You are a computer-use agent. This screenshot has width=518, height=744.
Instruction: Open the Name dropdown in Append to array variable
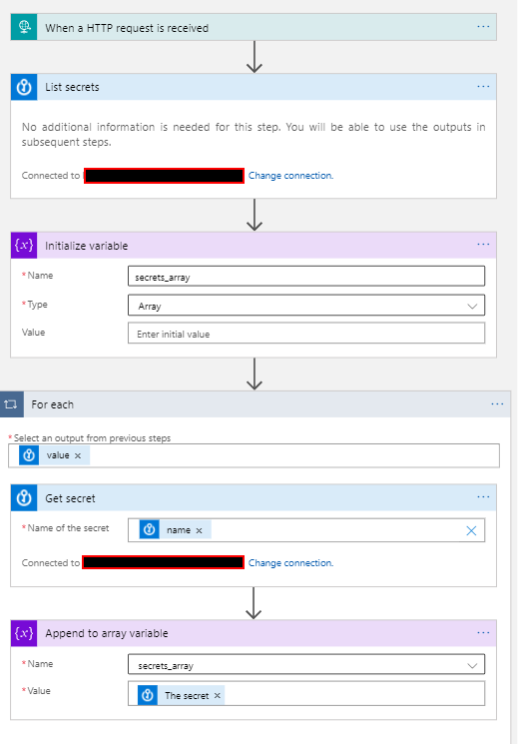(306, 665)
